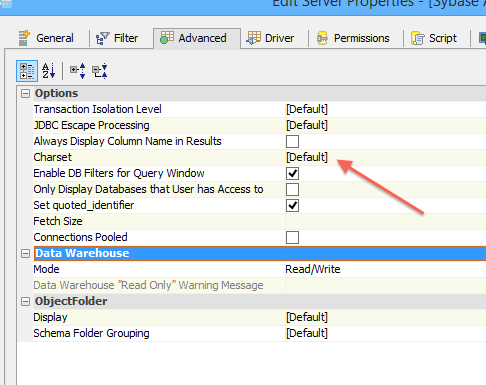Open Schema Folder Grouping value dropdown
486x385 pixels.
(386, 333)
